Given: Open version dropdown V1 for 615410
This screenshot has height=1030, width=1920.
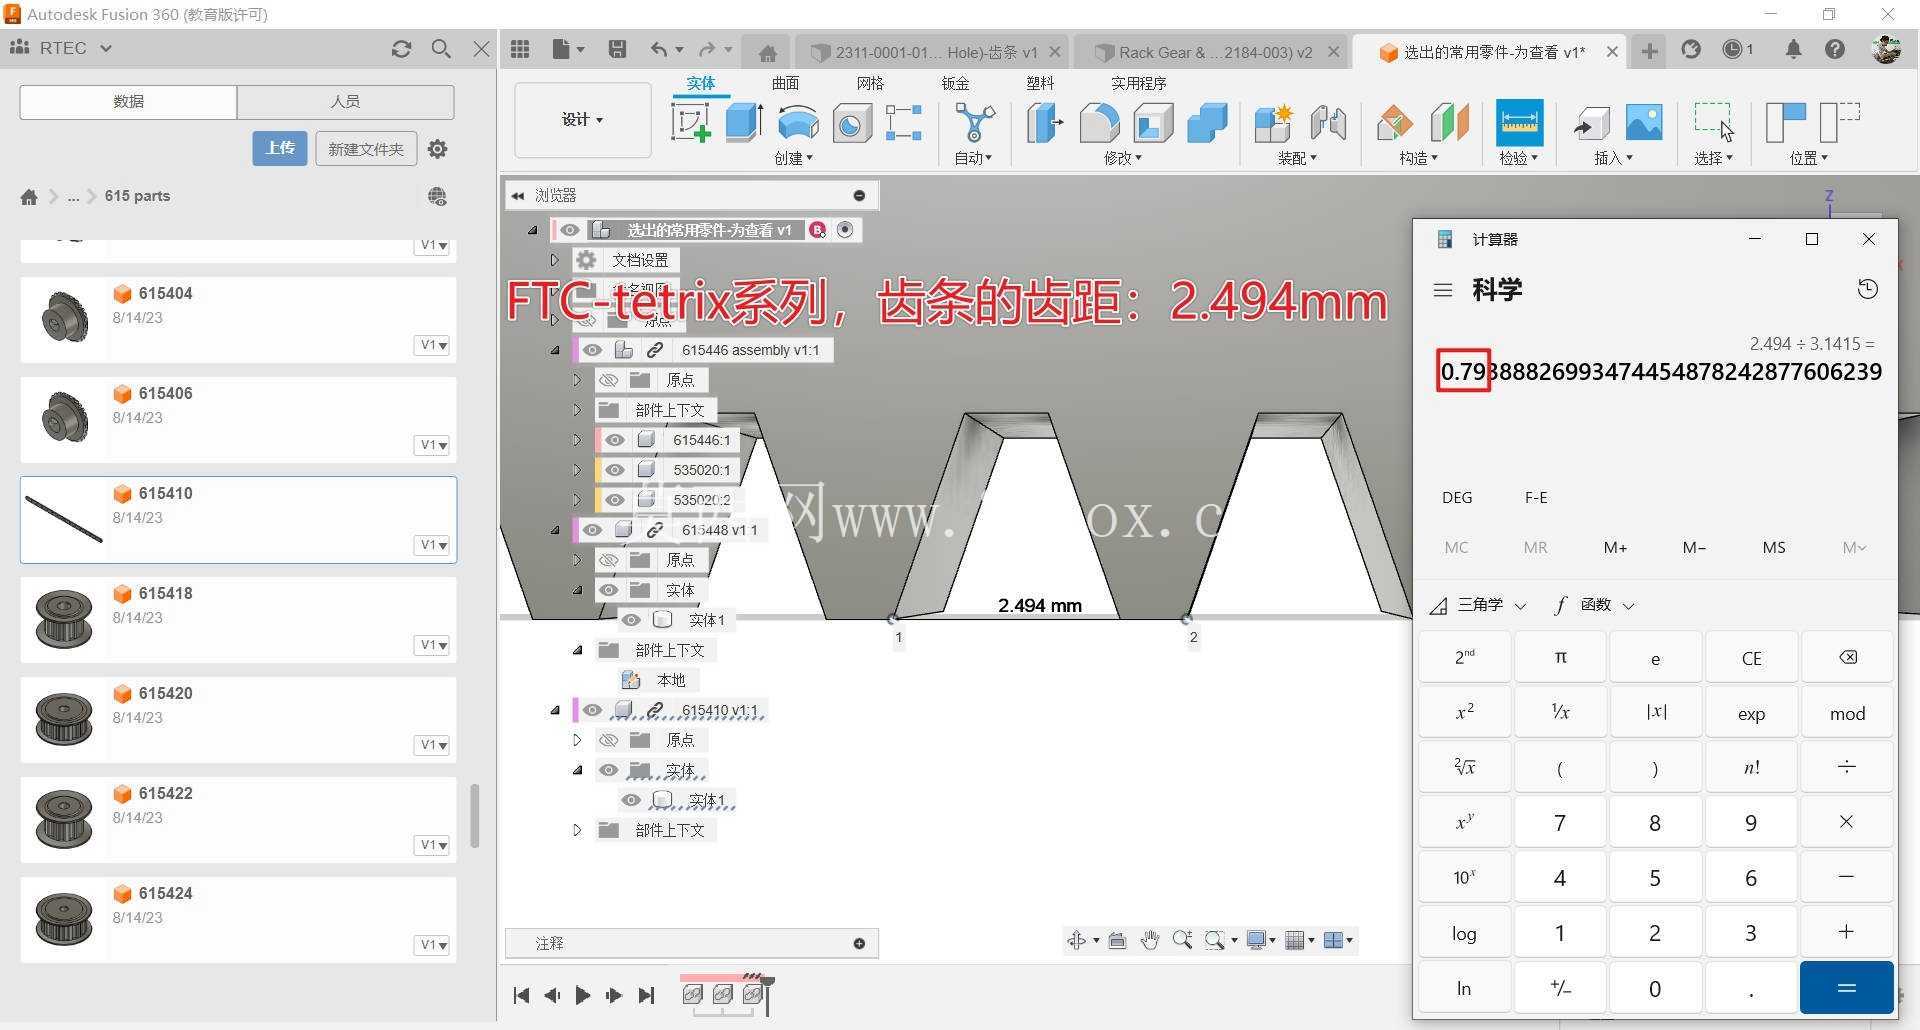Looking at the screenshot, I should 433,545.
